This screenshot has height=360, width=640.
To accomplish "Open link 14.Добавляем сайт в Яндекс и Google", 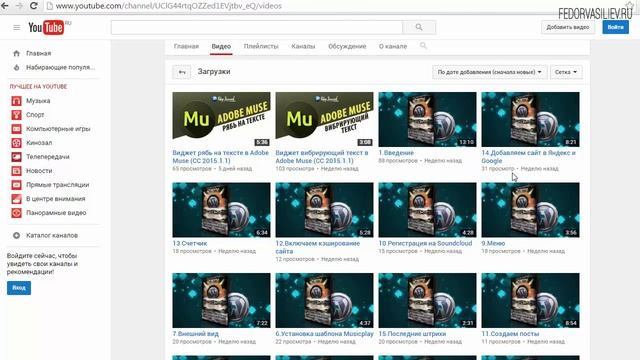I will point(528,157).
